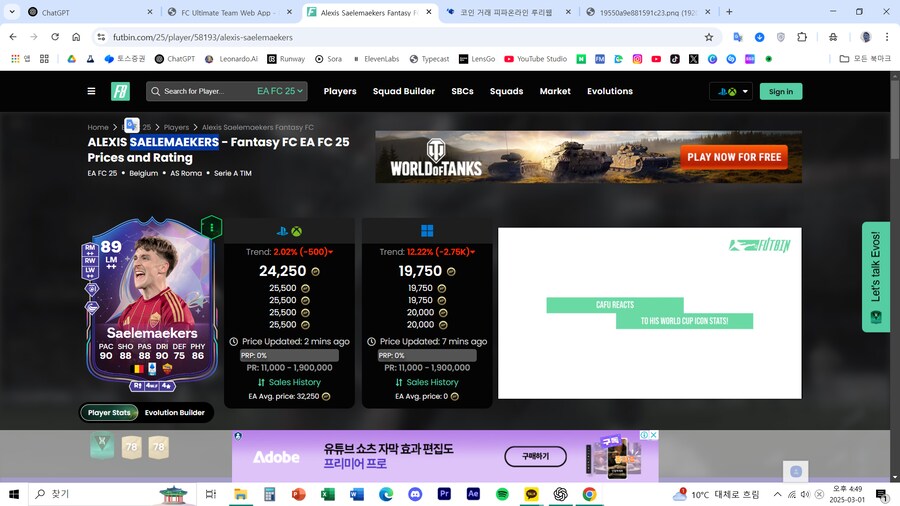The image size is (900, 506).
Task: Open the Players menu
Action: (x=340, y=91)
